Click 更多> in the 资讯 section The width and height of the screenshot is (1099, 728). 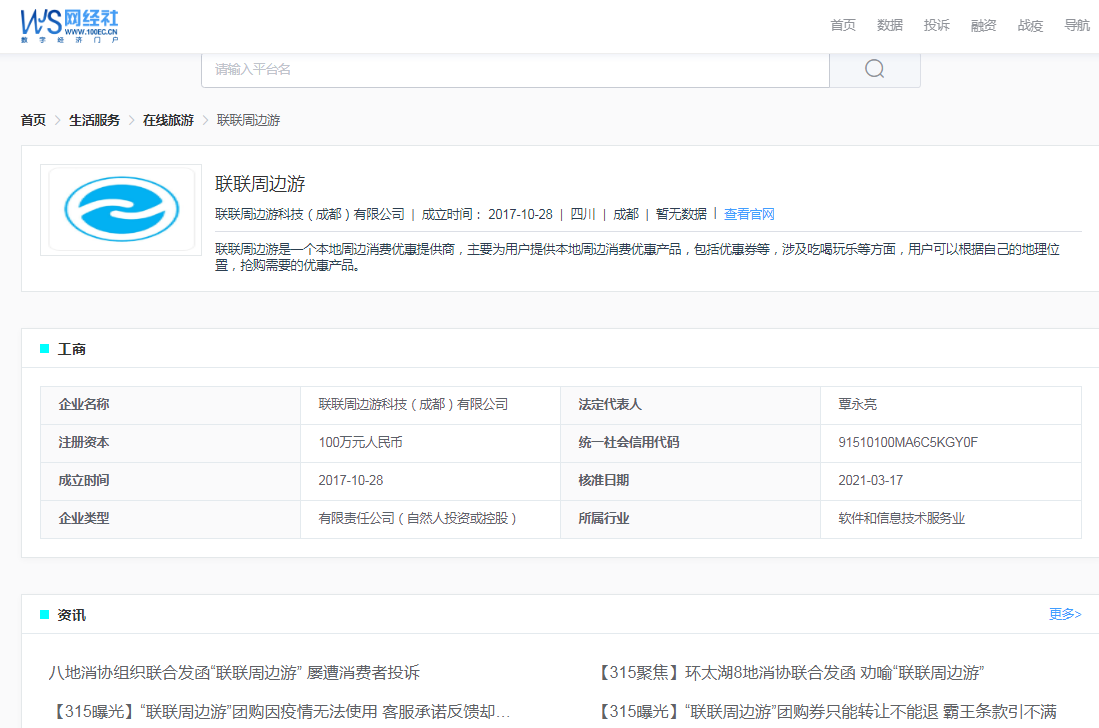1065,614
